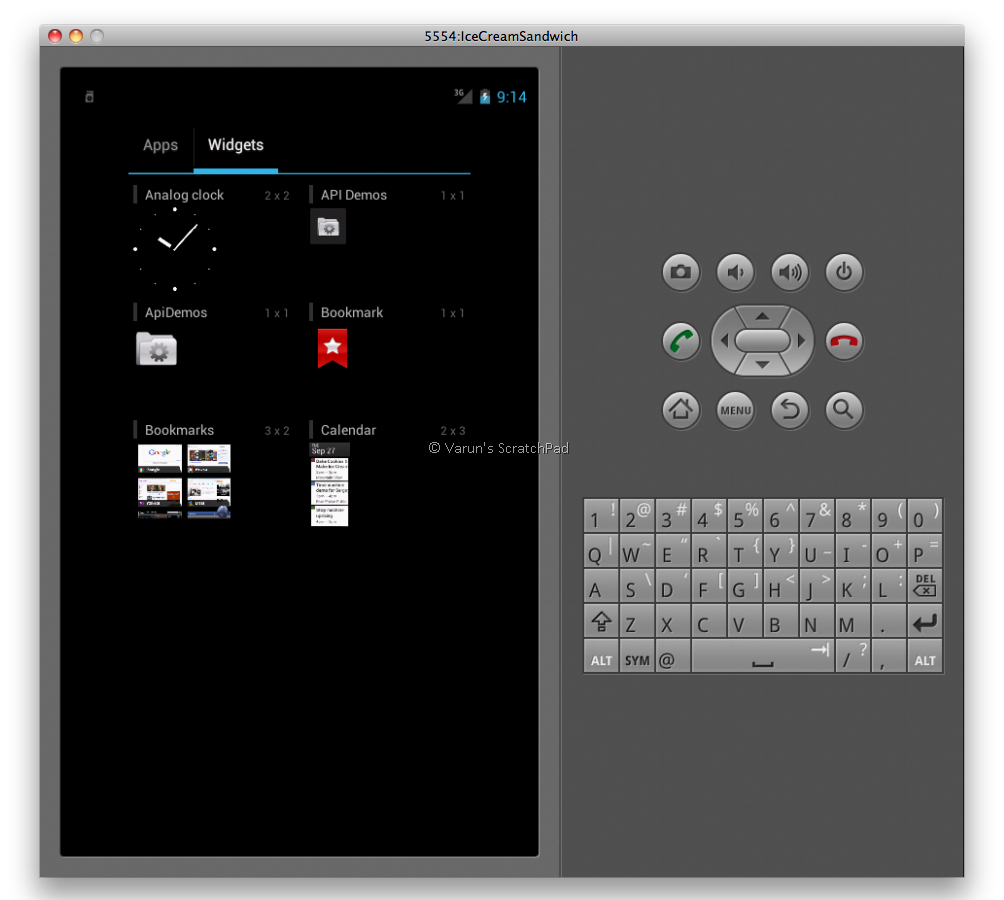Click the emulator Back button

tap(789, 410)
